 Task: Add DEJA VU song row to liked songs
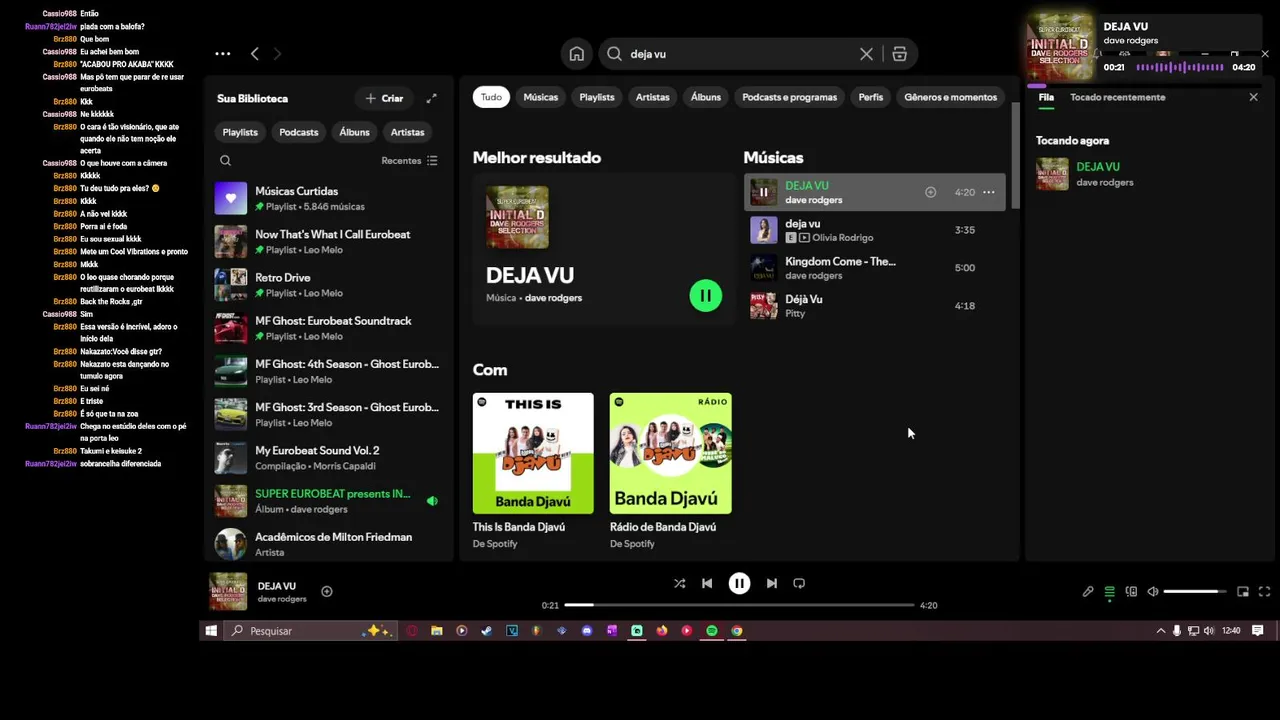coord(930,192)
